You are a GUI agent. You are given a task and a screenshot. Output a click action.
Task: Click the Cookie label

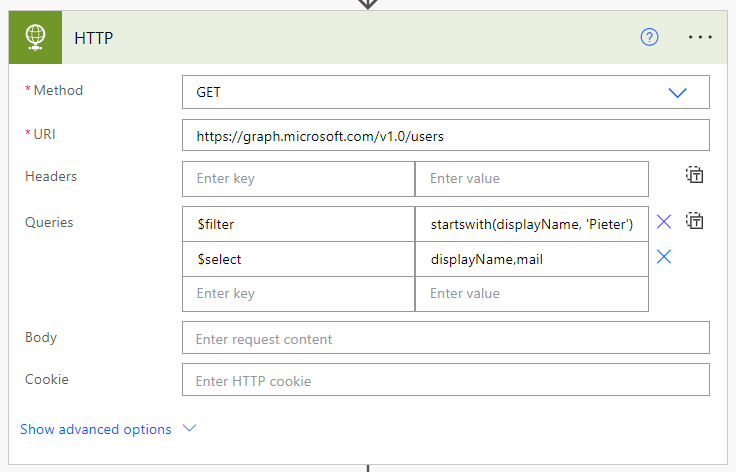pos(46,379)
